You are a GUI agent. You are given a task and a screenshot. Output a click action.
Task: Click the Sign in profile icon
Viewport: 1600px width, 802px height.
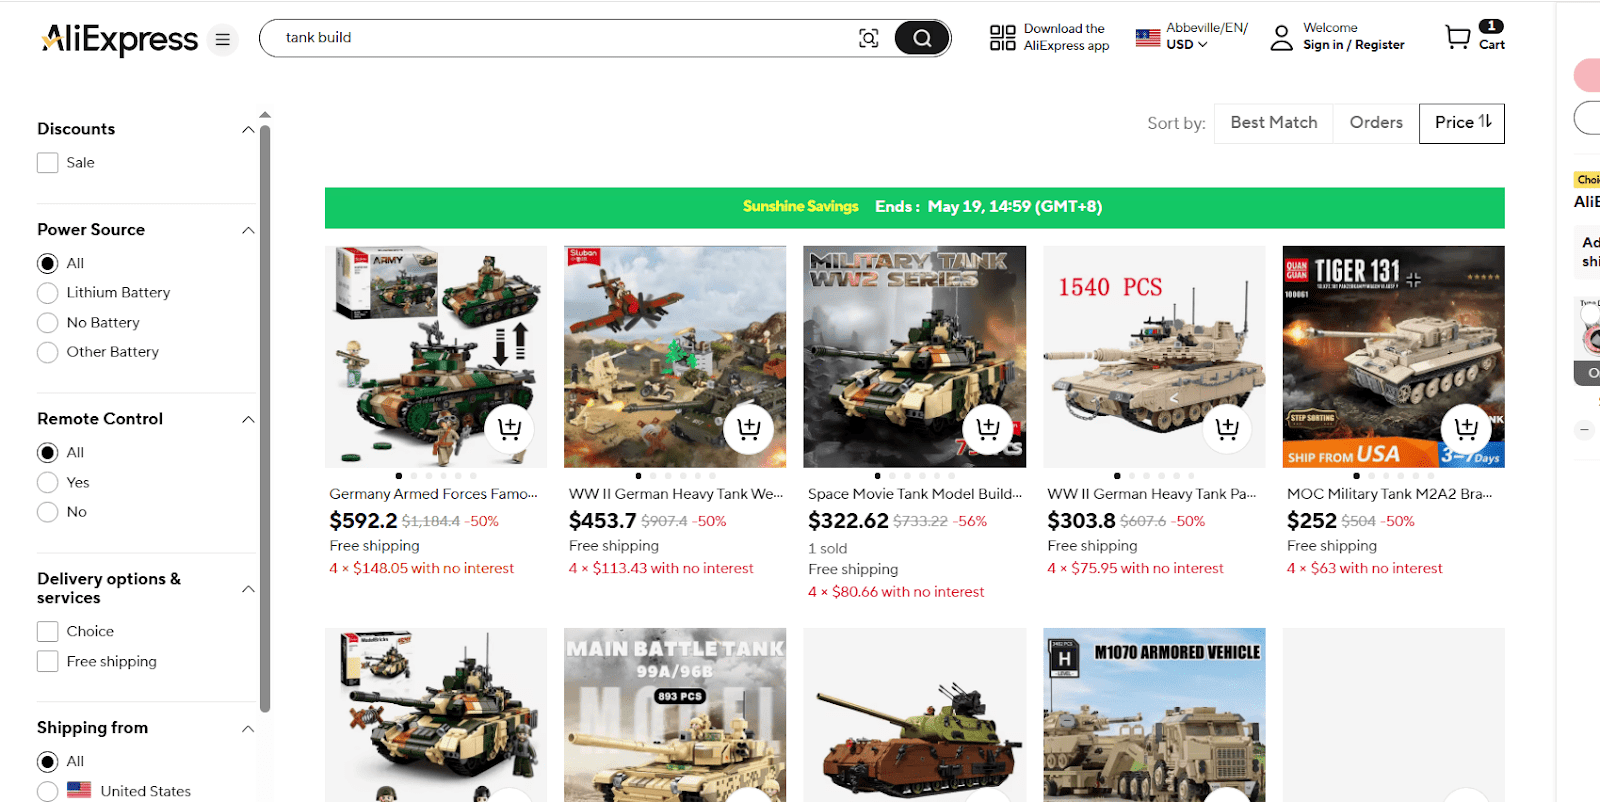[1281, 38]
